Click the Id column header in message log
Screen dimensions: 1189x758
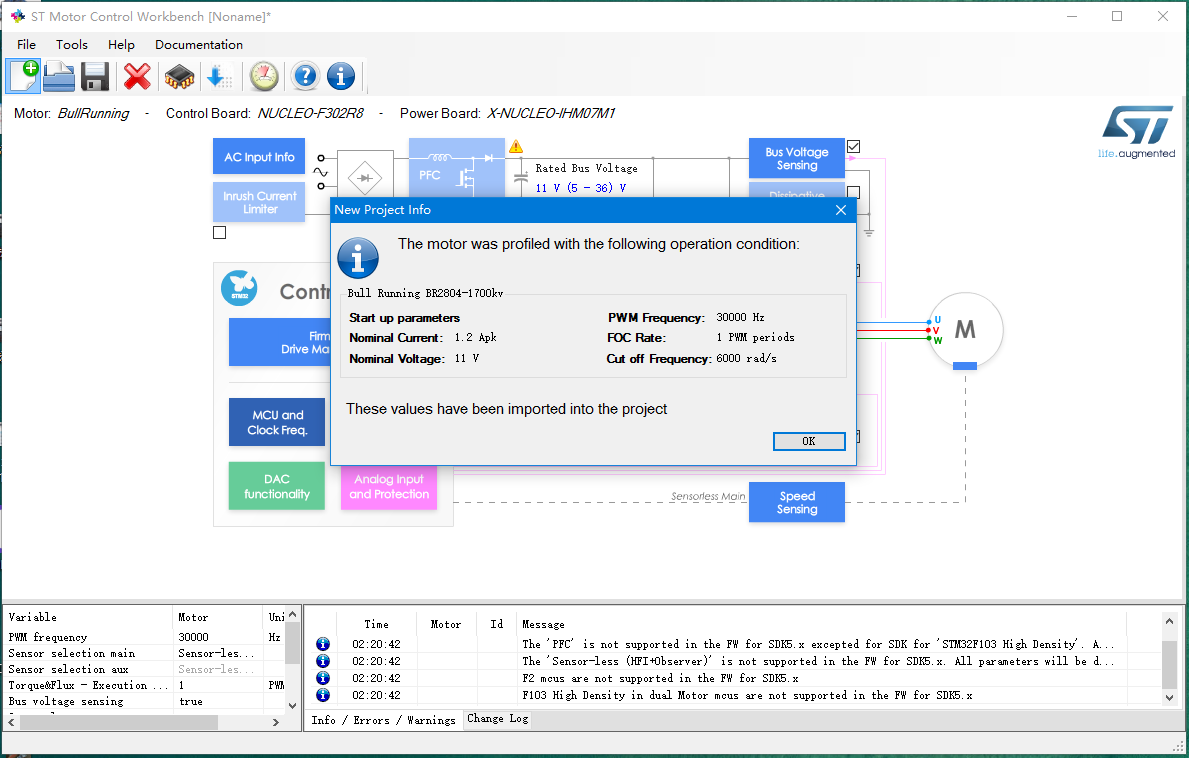497,624
